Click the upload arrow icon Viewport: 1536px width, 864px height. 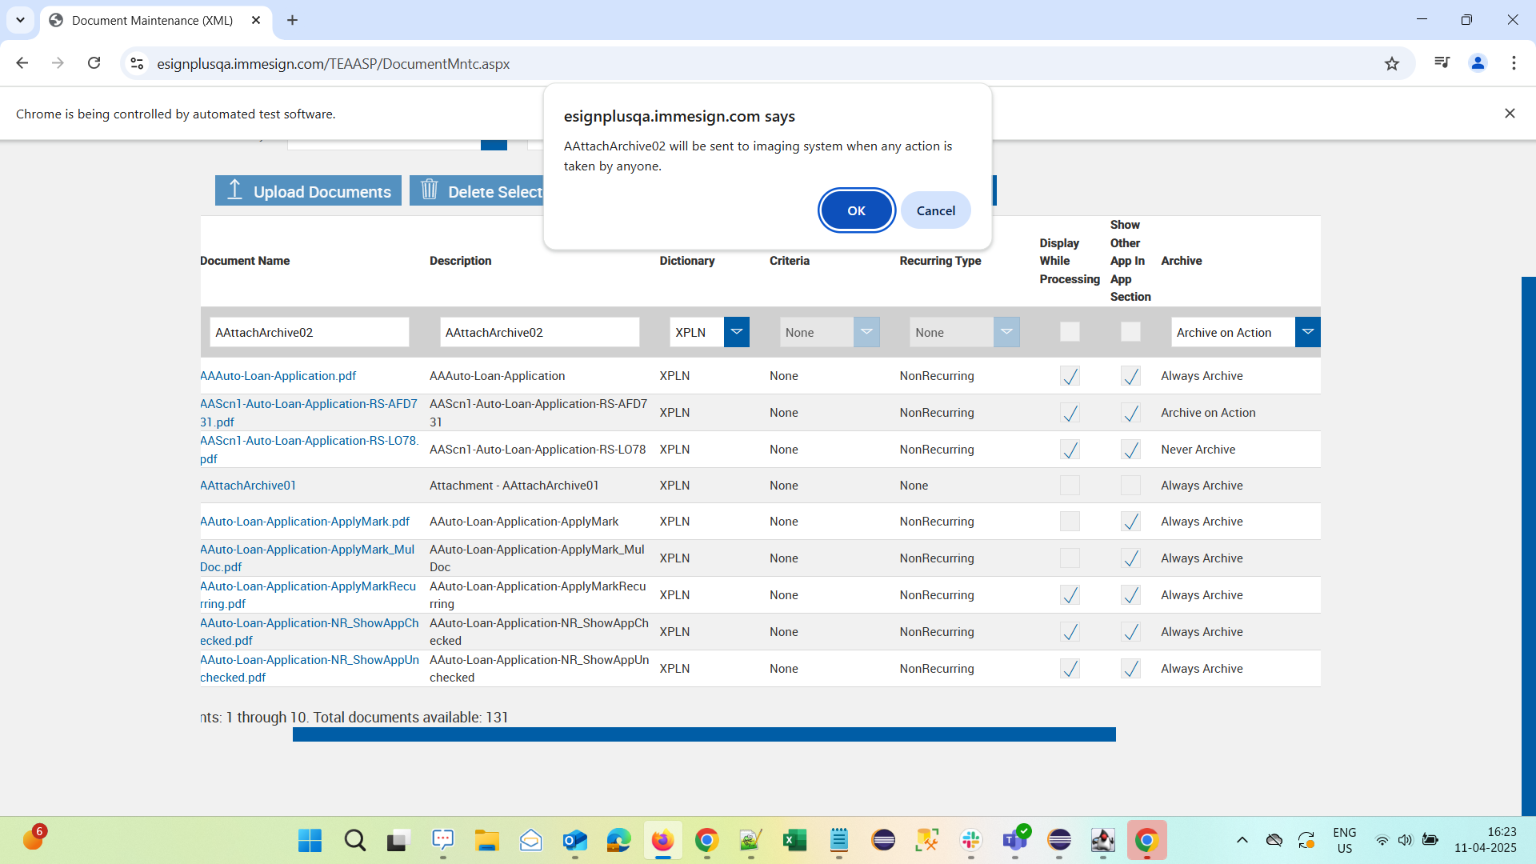coord(235,190)
